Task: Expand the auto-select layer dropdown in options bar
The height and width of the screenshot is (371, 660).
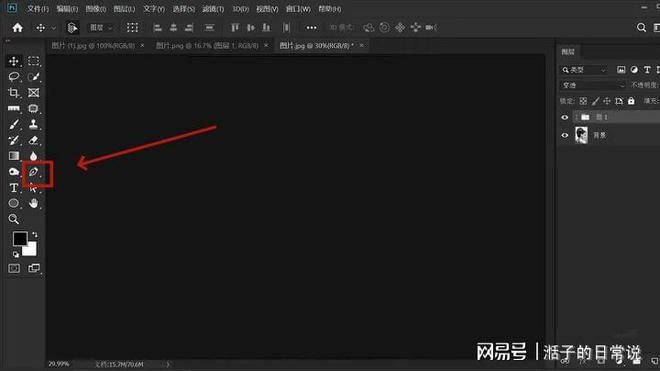Action: (x=101, y=28)
